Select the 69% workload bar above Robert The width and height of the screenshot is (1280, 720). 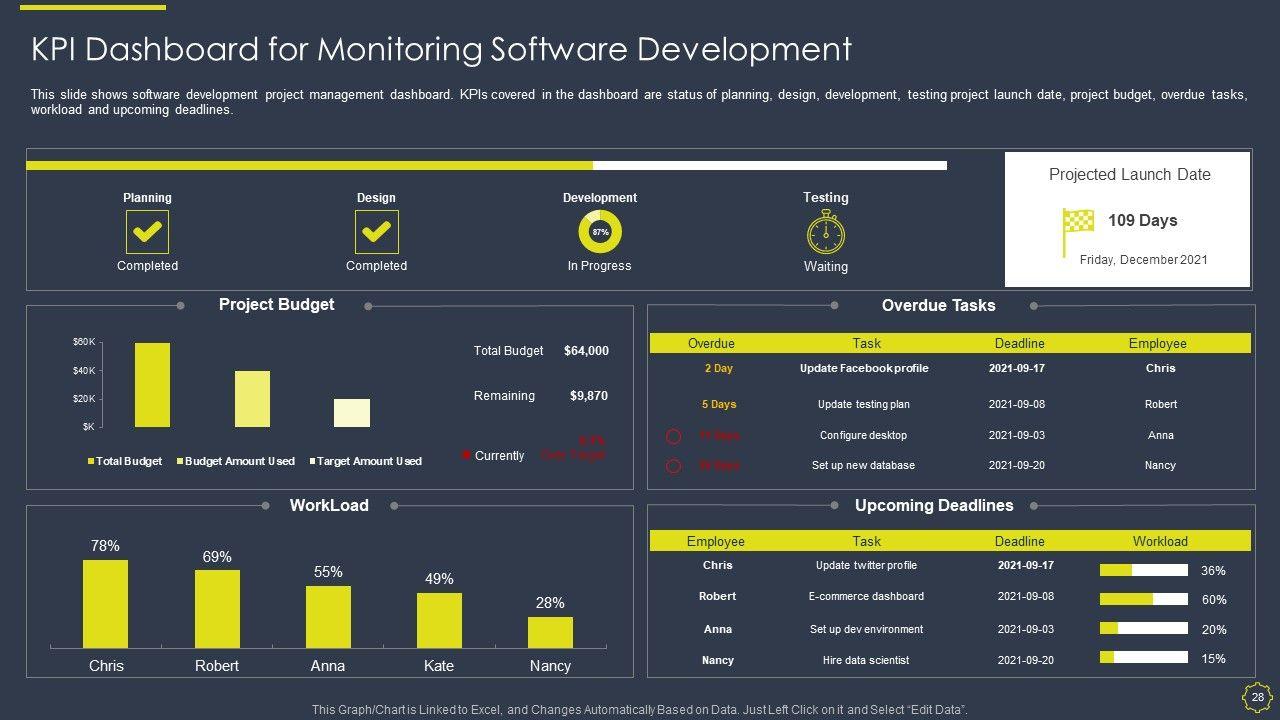pos(217,609)
